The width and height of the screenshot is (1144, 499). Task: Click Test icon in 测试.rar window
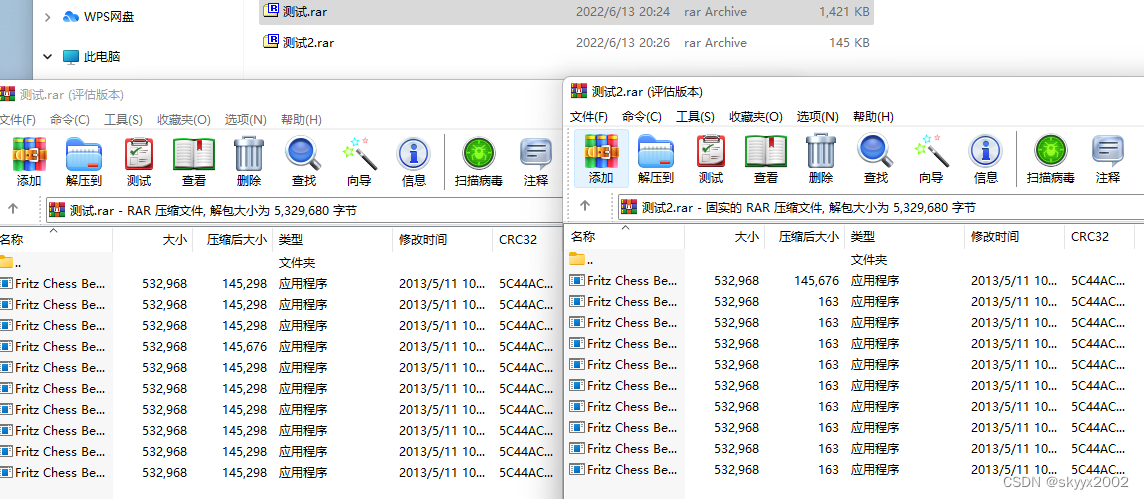pos(139,162)
